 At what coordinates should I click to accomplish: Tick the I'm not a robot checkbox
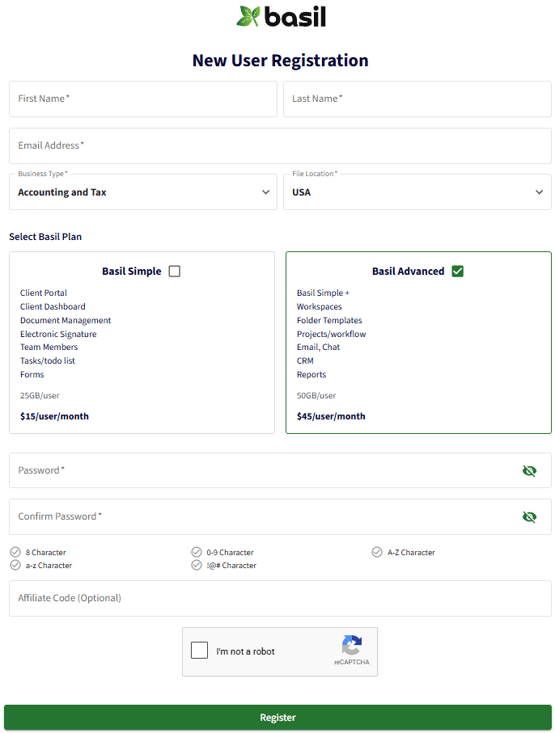pyautogui.click(x=199, y=650)
